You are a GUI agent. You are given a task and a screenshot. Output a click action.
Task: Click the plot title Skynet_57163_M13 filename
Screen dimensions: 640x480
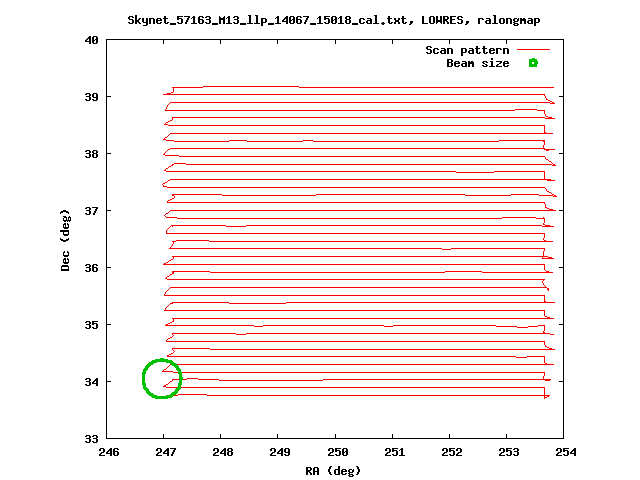[x=267, y=20]
